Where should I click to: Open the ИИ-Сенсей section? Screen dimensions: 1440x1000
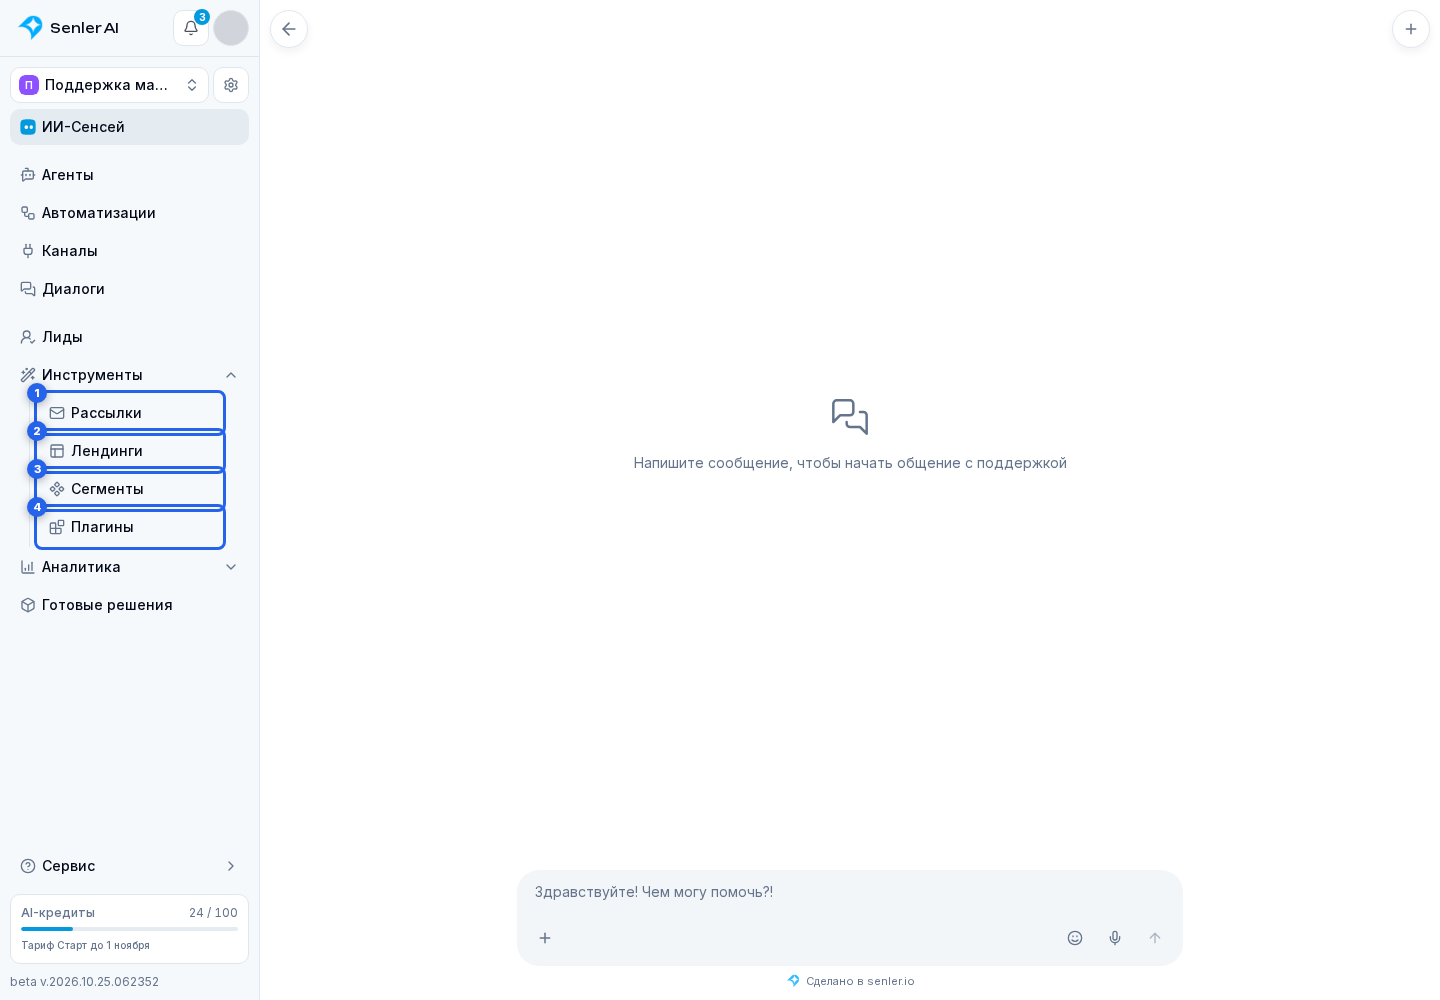tap(129, 127)
